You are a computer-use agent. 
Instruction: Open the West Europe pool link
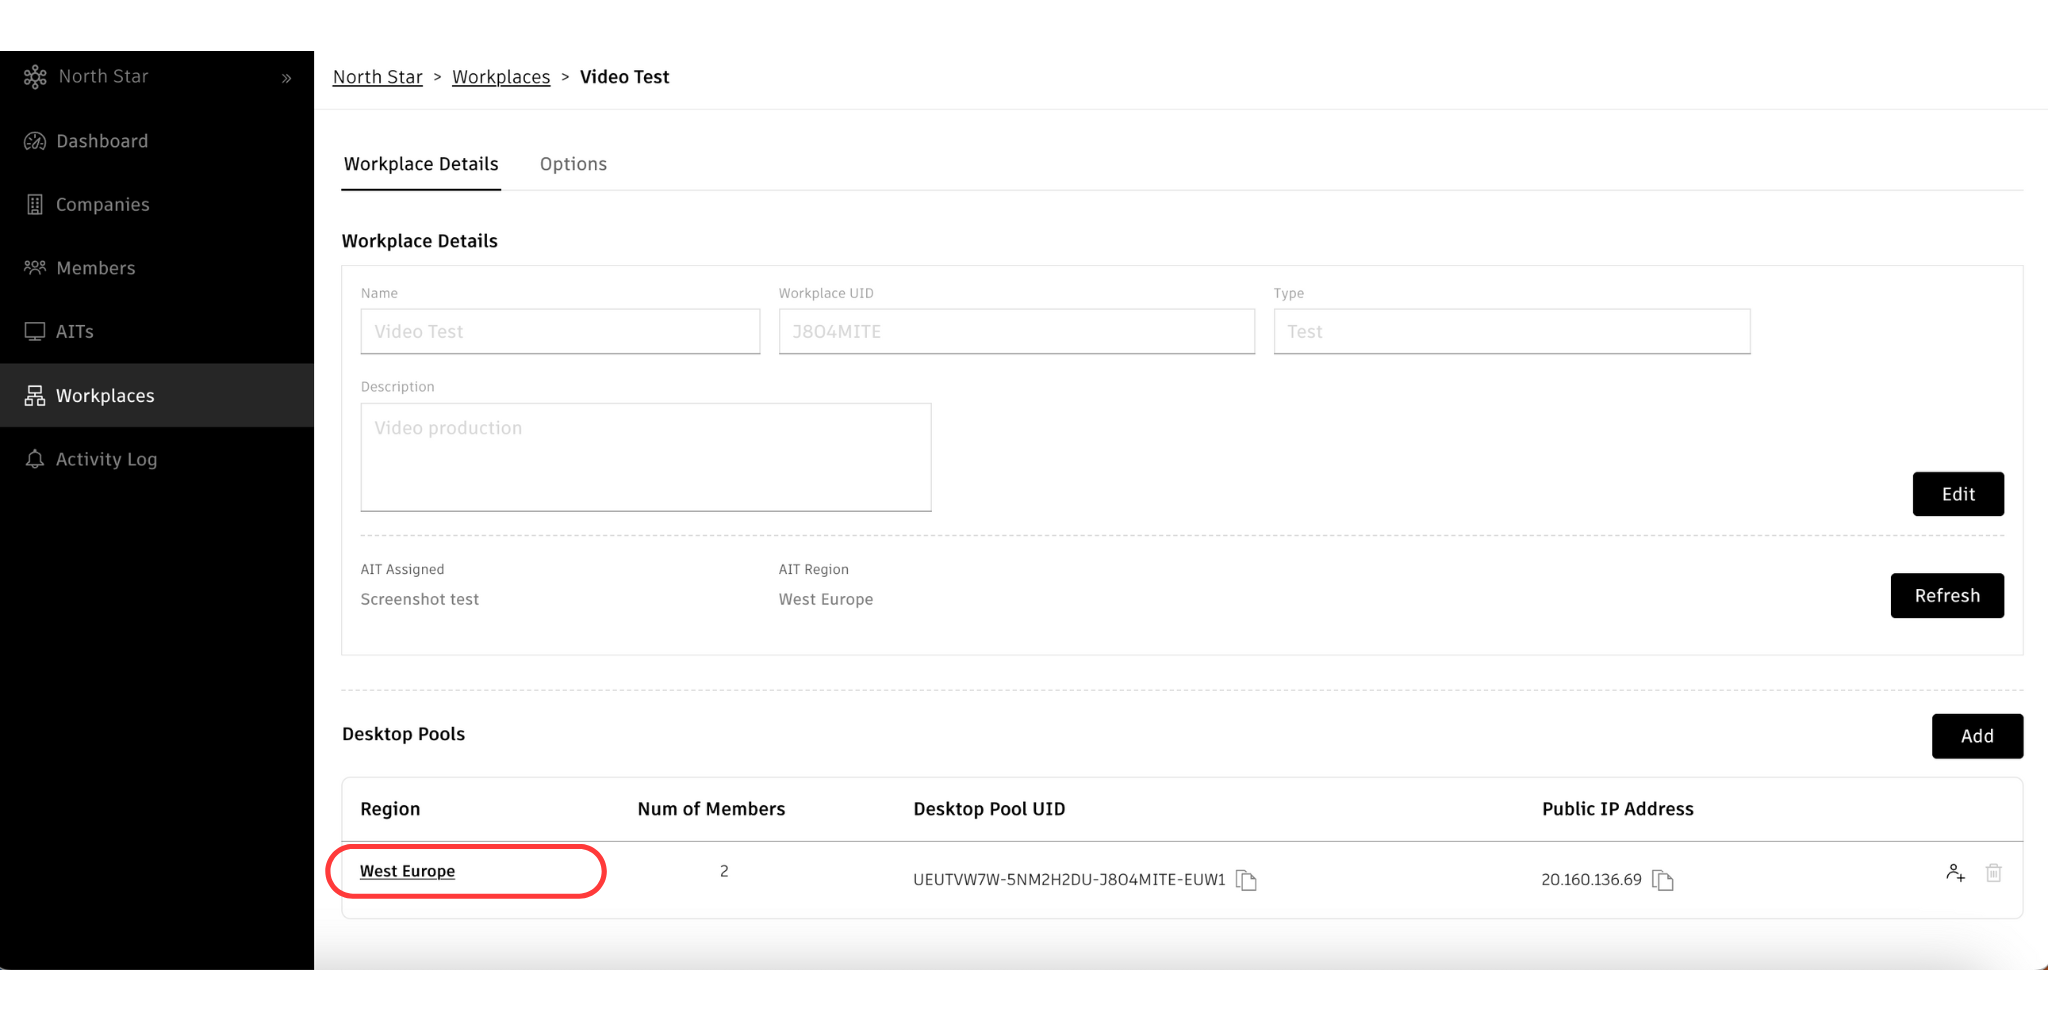tap(407, 871)
